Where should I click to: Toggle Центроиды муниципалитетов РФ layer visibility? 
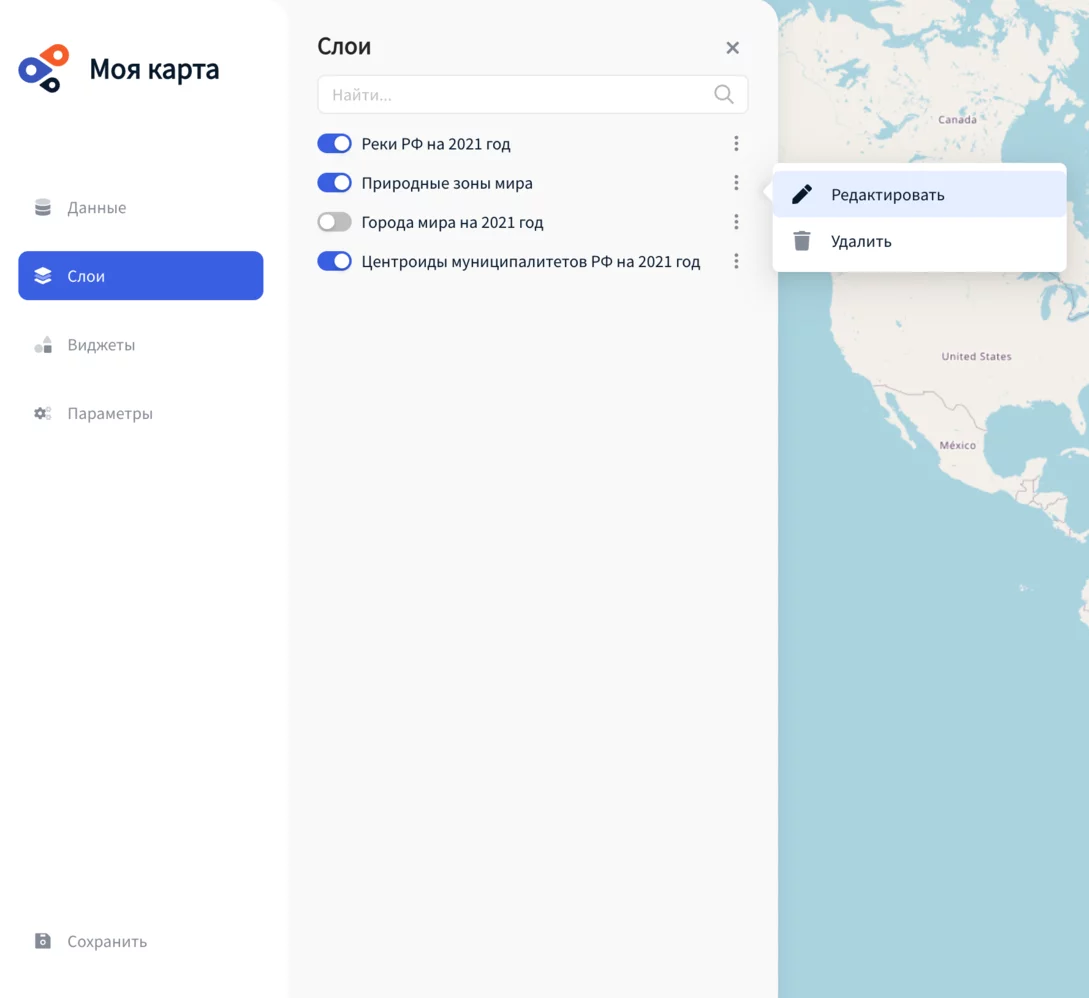pyautogui.click(x=334, y=261)
